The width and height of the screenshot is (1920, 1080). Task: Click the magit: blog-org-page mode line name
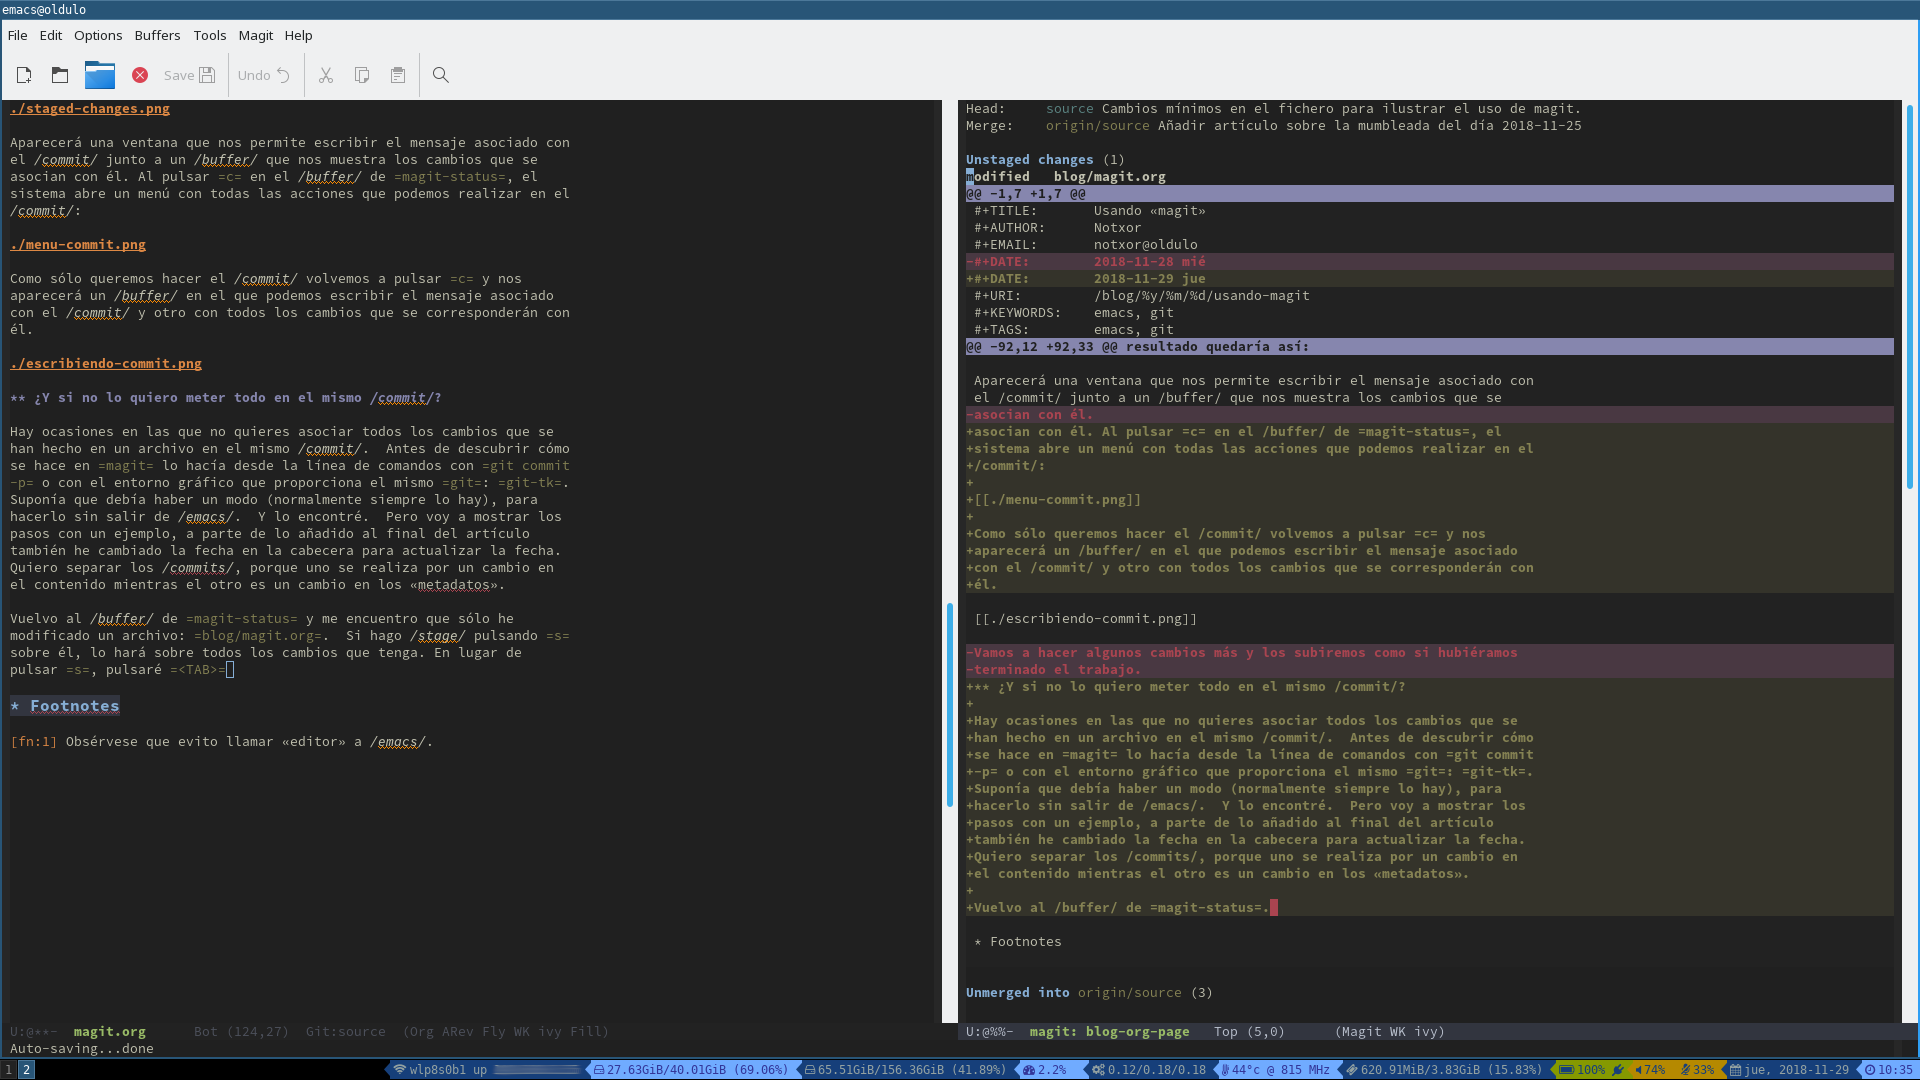click(x=1110, y=1032)
